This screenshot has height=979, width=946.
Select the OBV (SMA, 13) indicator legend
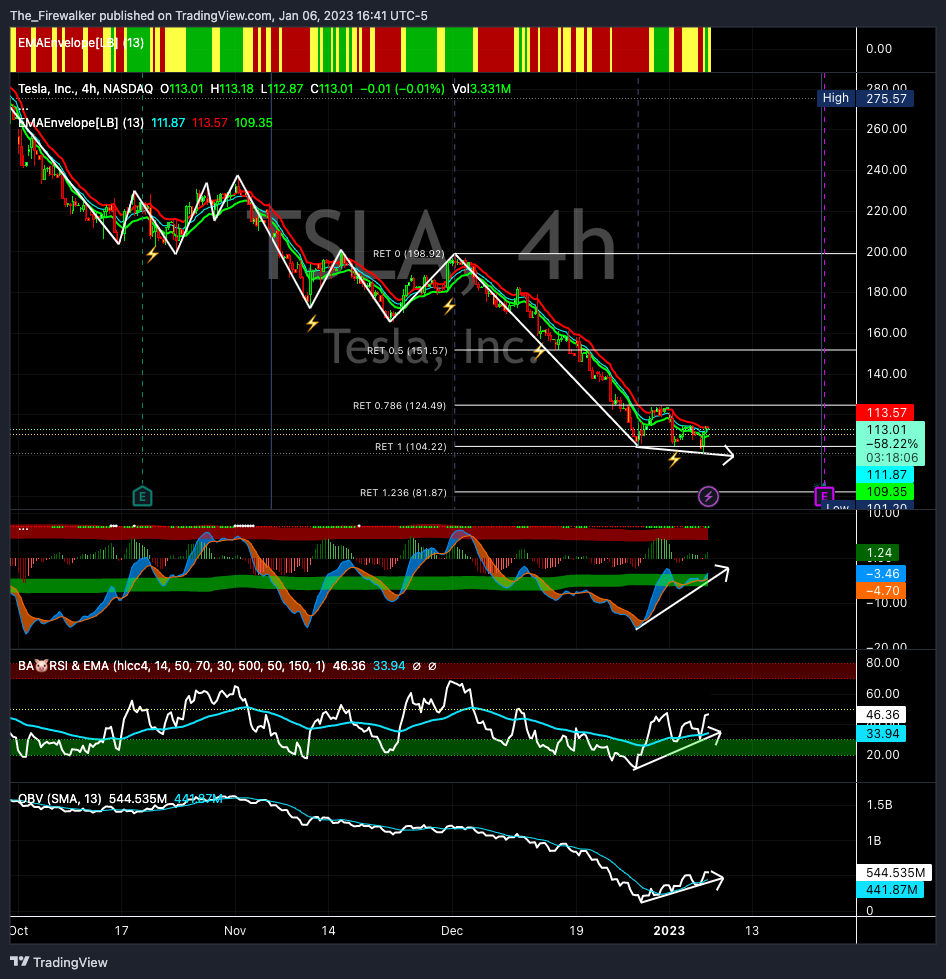point(60,799)
